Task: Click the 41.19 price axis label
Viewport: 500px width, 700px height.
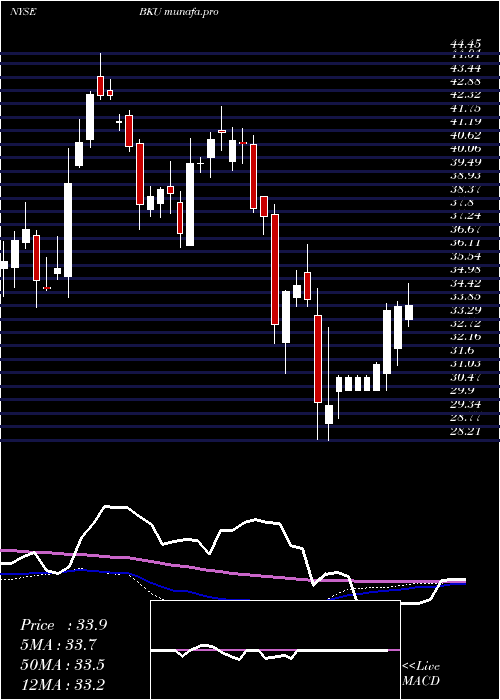Action: (466, 121)
